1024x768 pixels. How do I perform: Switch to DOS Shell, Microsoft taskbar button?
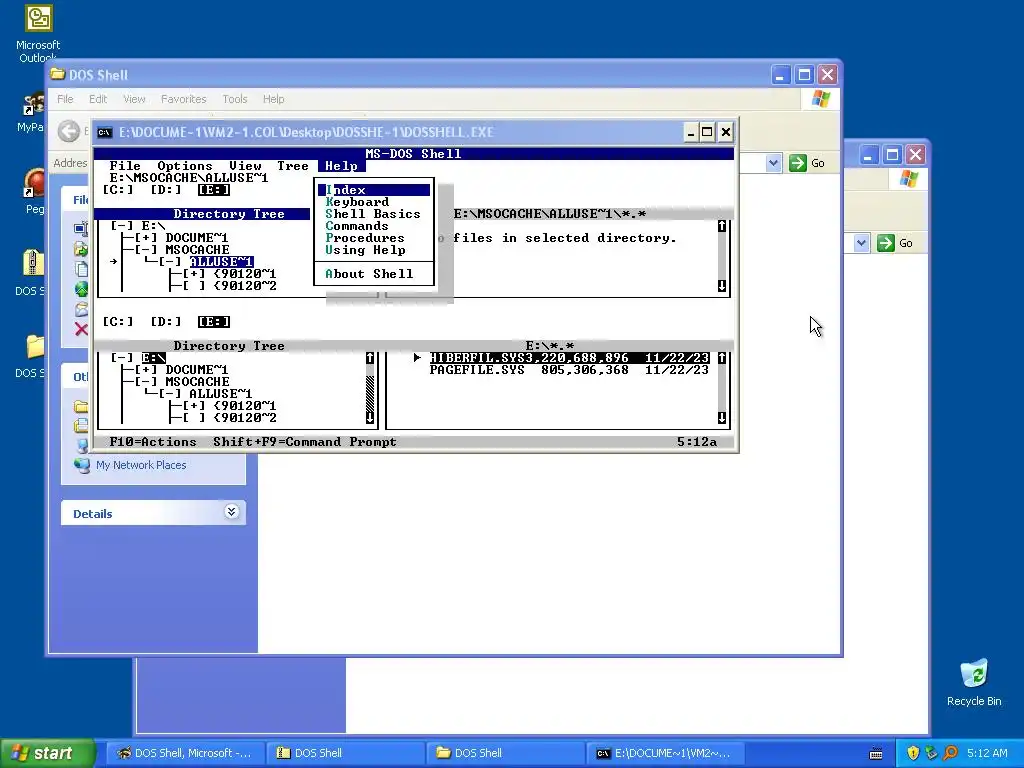coord(184,753)
